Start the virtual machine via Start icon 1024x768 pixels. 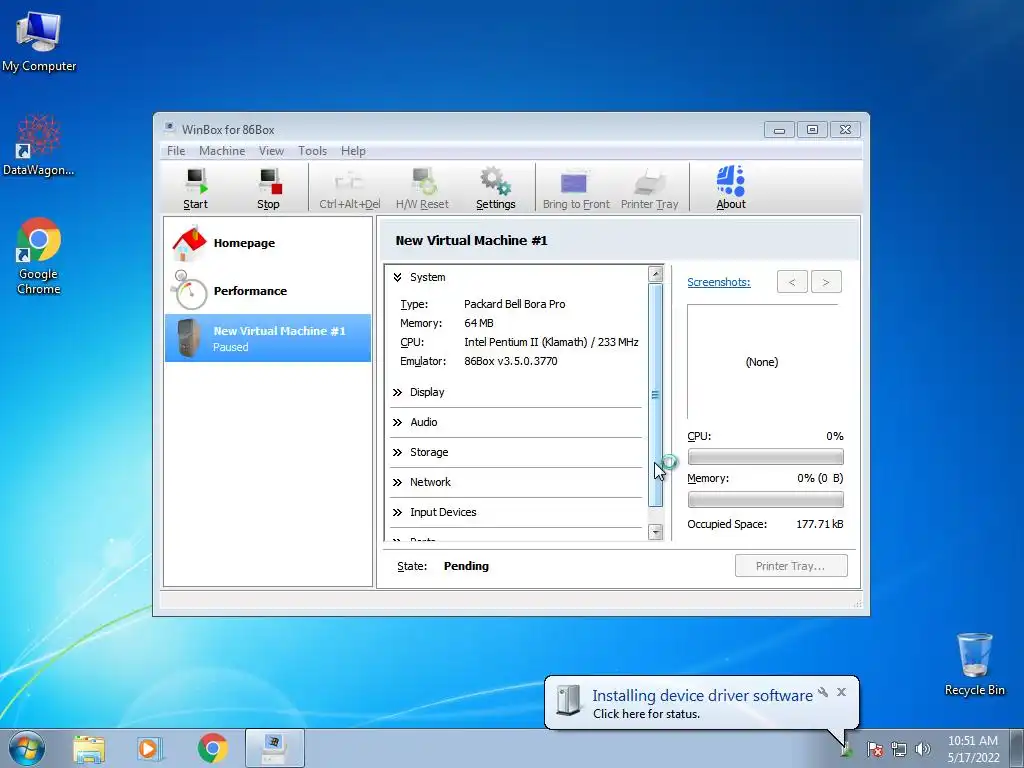pos(195,188)
